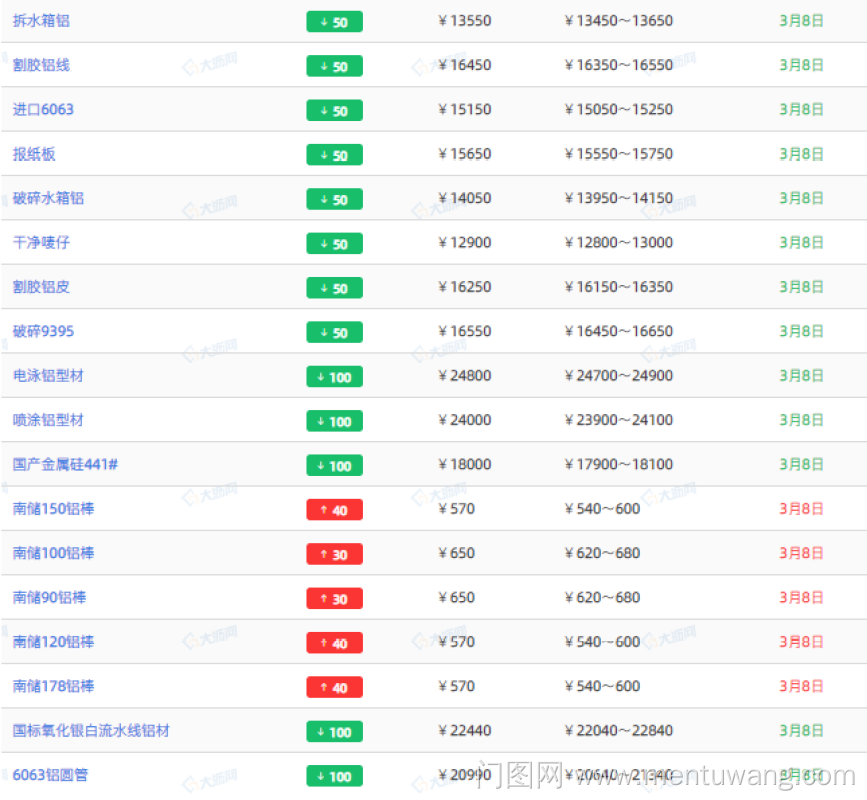The image size is (867, 800).
Task: Open the 国产金属硅441# link
Action: [x=65, y=464]
